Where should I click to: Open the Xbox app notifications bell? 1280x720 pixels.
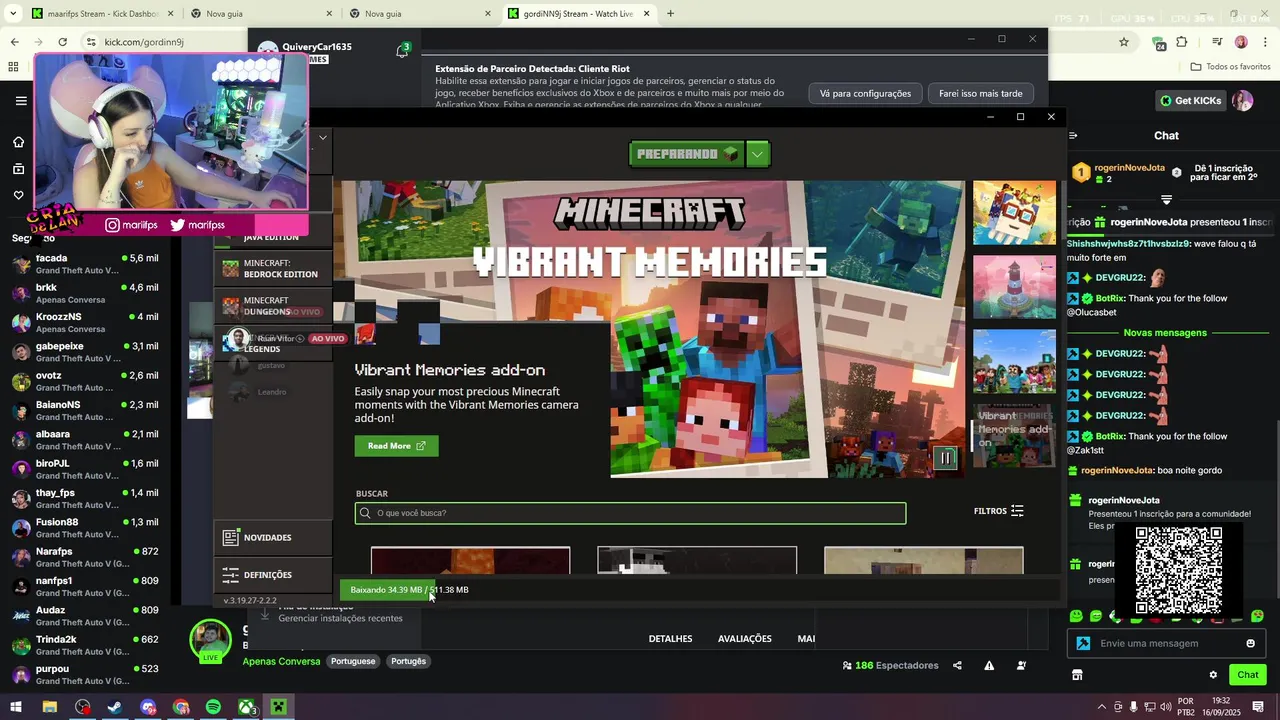[402, 51]
